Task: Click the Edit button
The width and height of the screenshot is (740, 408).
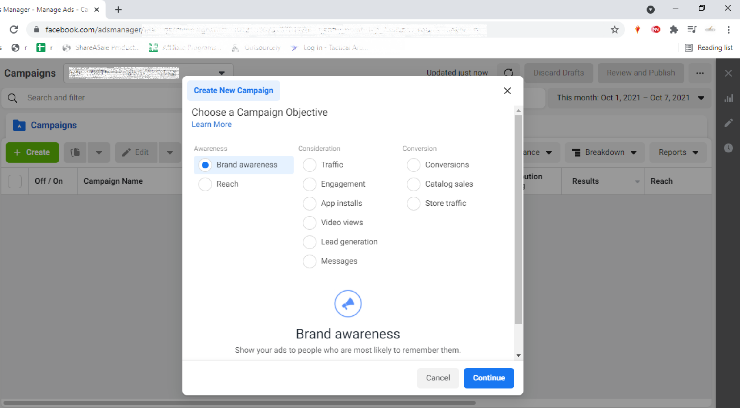Action: 136,152
